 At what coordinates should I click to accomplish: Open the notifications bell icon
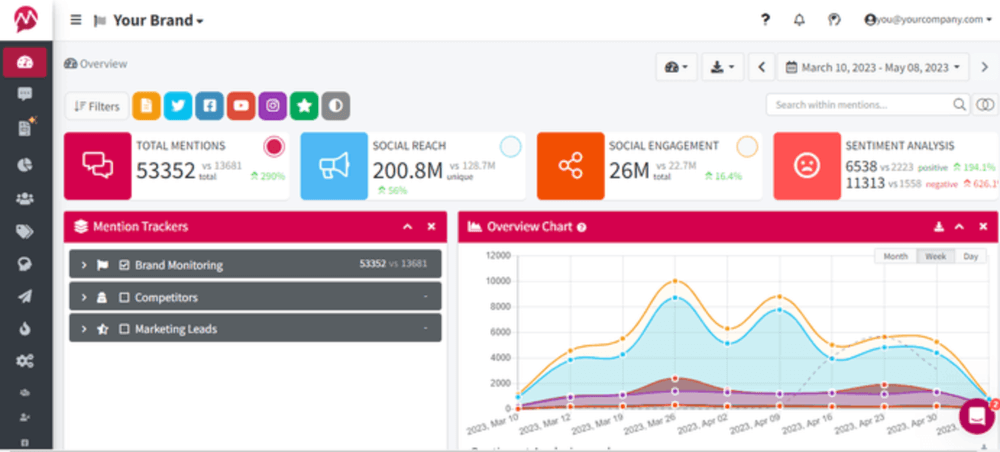(799, 20)
